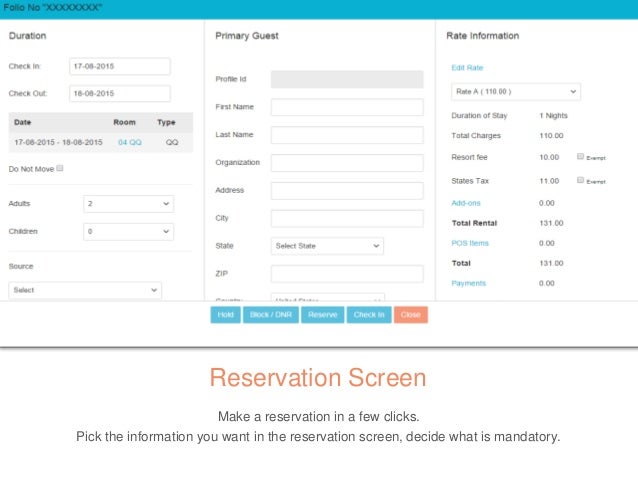This screenshot has width=638, height=479.
Task: Click the States Tax 11.00 value
Action: [549, 181]
